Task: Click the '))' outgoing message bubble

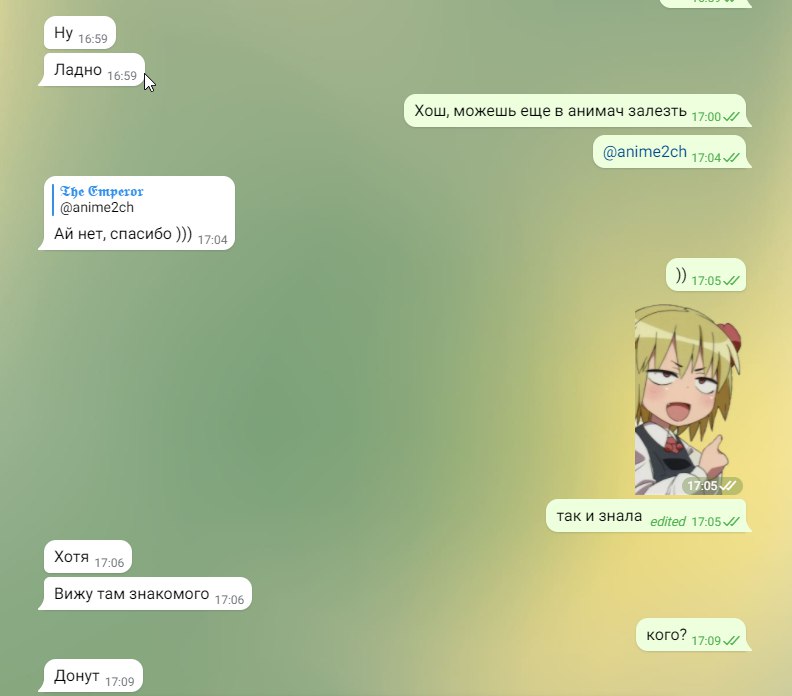Action: (x=706, y=275)
